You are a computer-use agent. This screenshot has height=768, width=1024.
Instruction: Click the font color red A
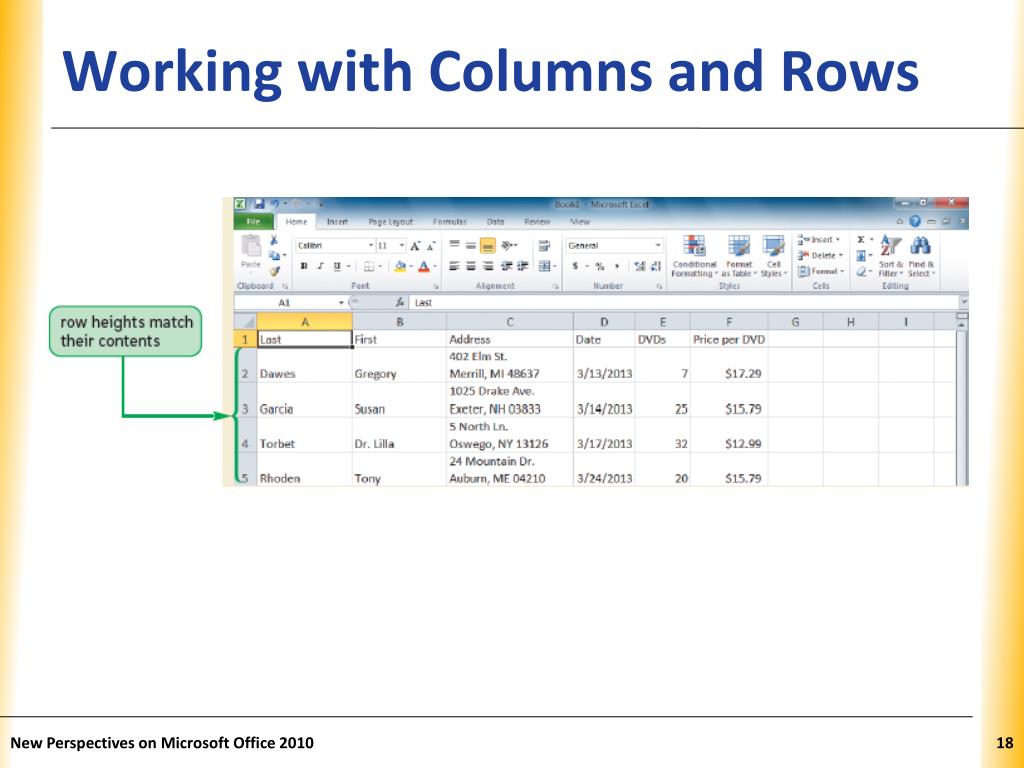(x=423, y=266)
